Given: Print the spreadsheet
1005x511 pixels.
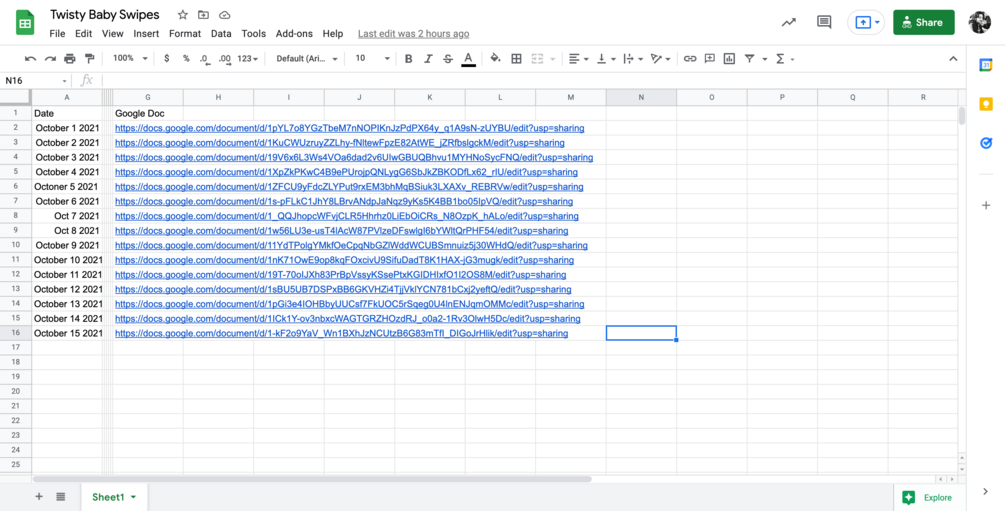Looking at the screenshot, I should (70, 58).
